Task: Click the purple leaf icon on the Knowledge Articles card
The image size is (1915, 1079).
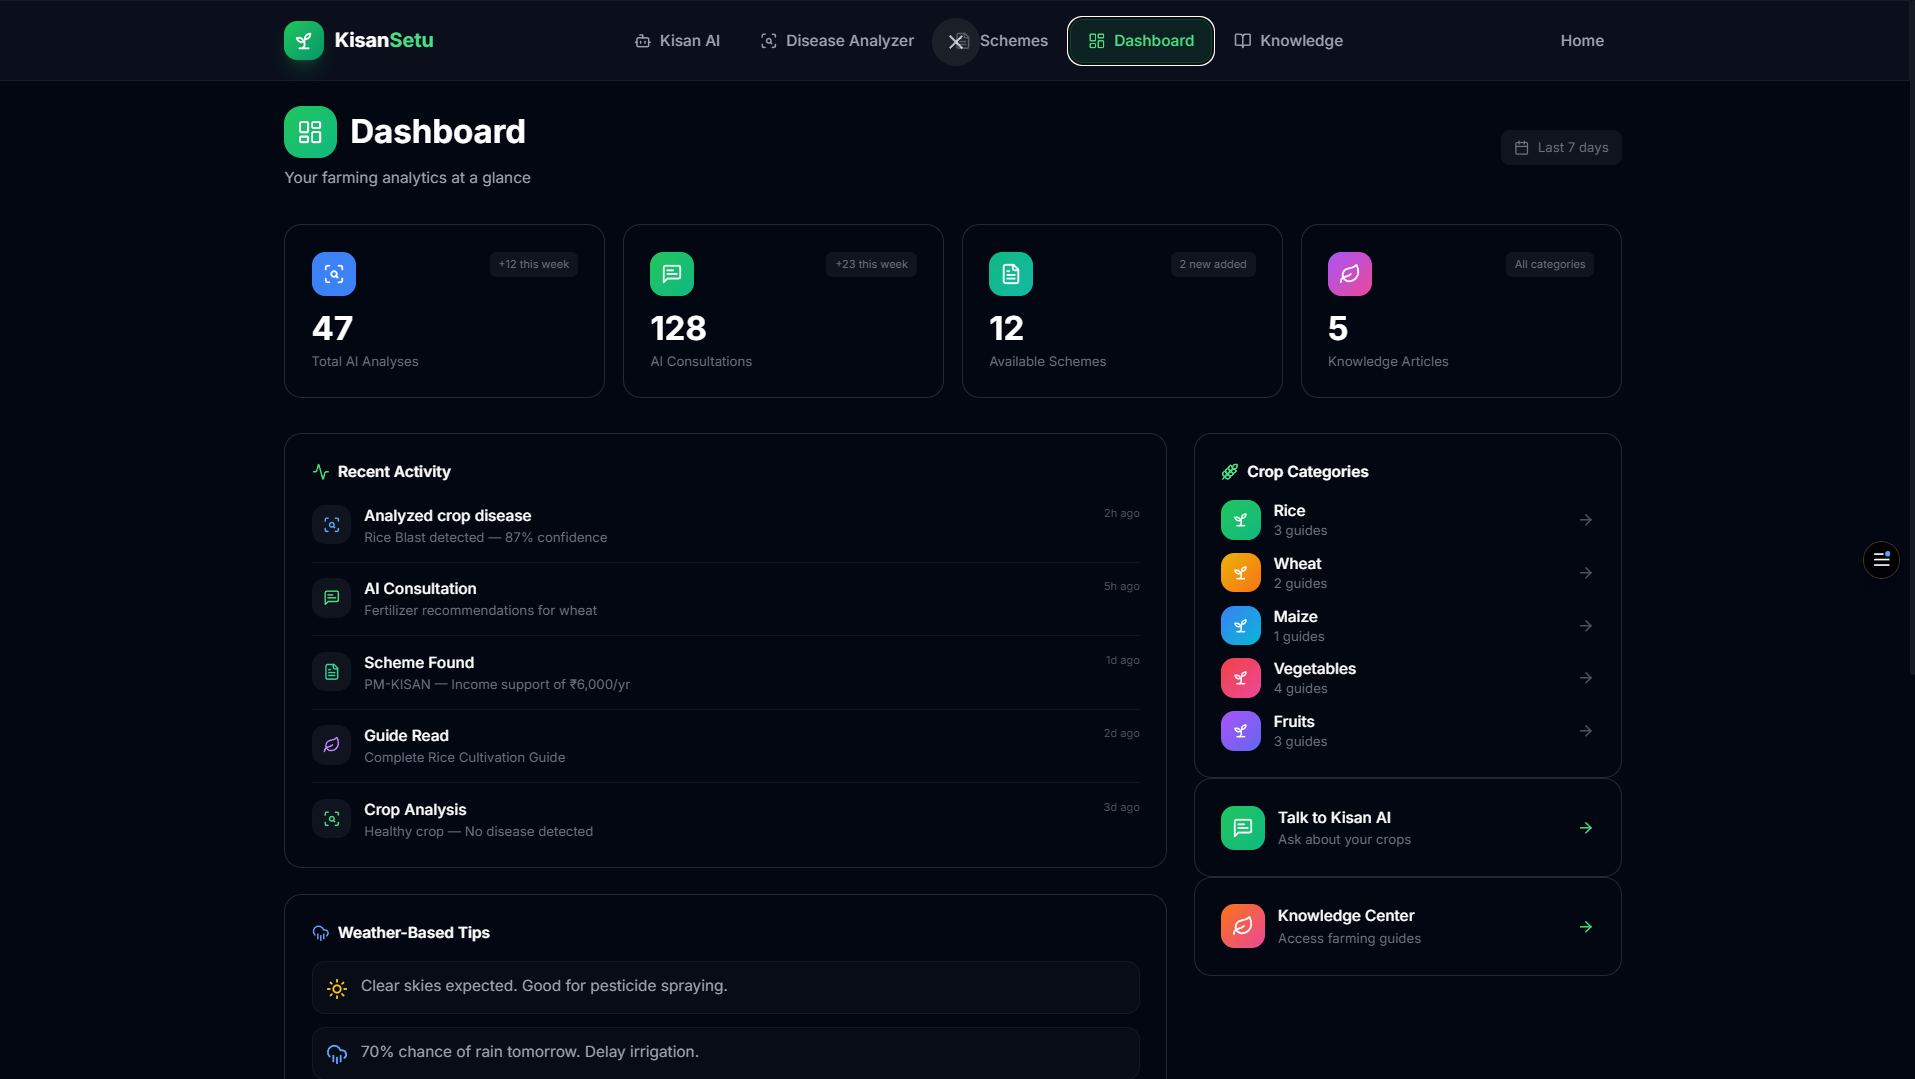Action: [1350, 274]
